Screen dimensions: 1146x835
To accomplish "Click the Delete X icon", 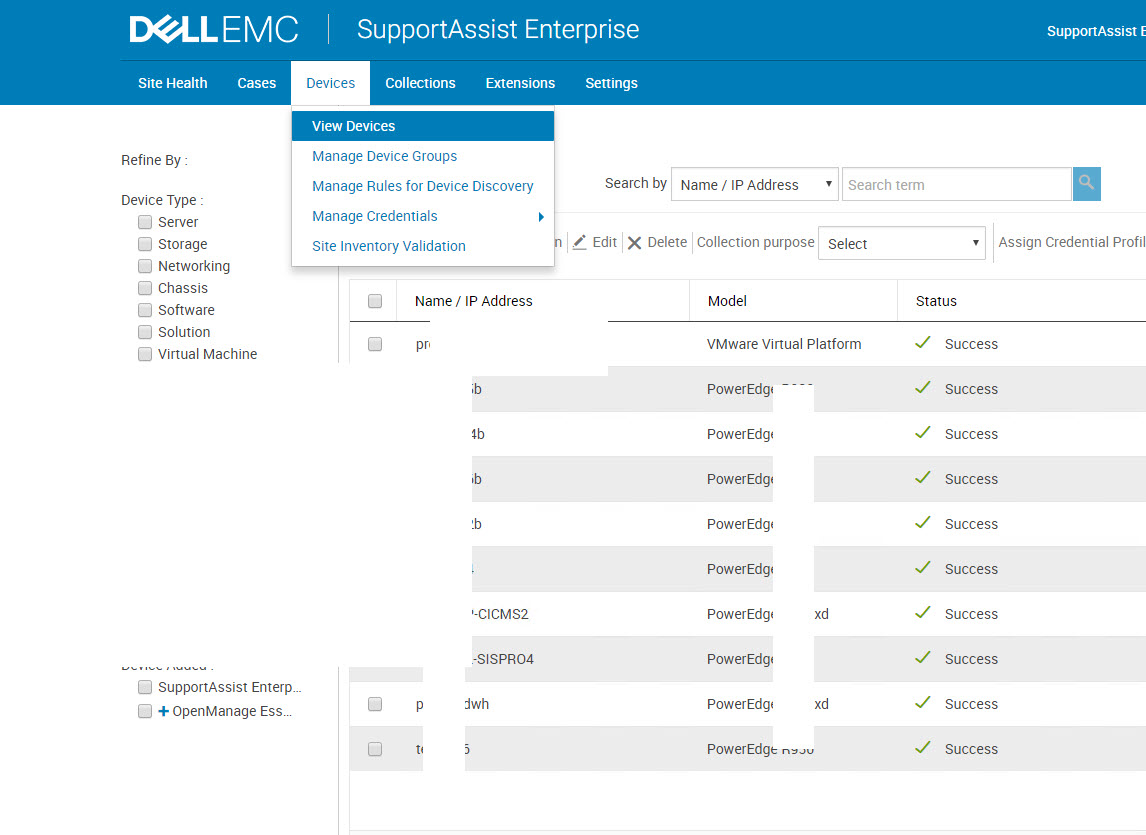I will (x=634, y=243).
